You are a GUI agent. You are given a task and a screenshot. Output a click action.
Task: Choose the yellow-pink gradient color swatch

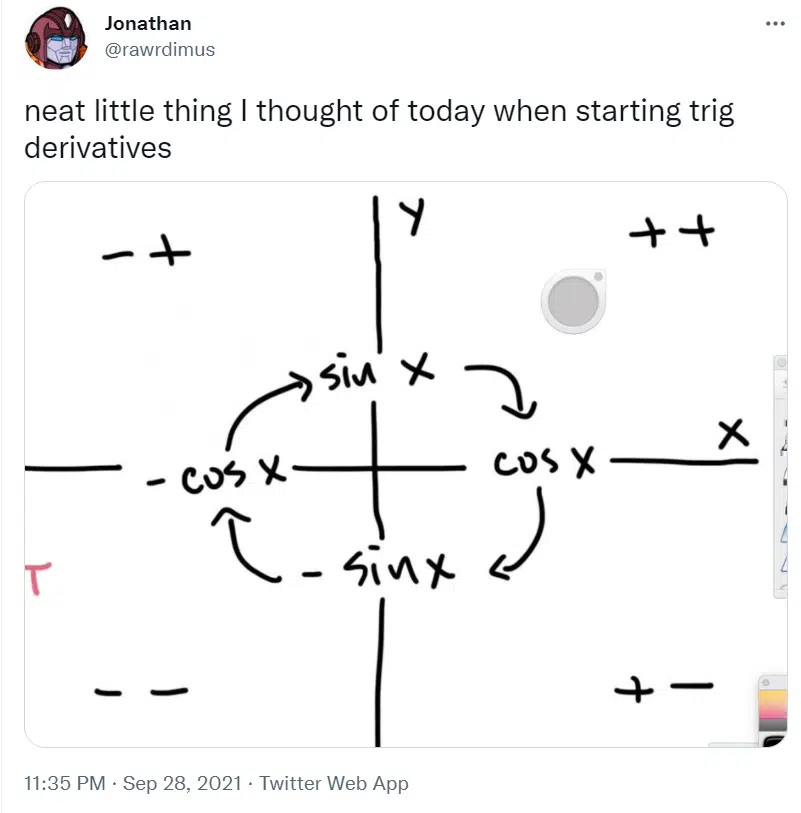point(773,703)
